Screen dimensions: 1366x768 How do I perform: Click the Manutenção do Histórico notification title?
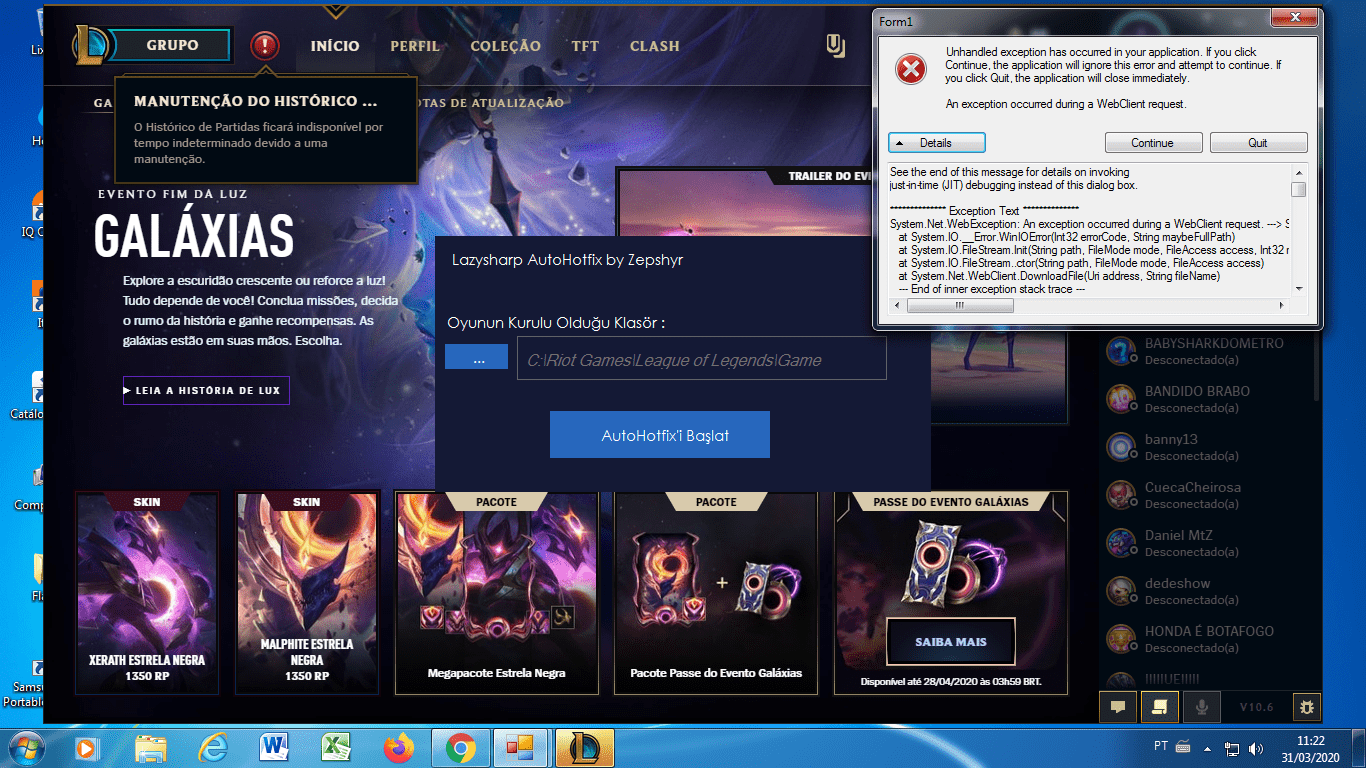[256, 102]
